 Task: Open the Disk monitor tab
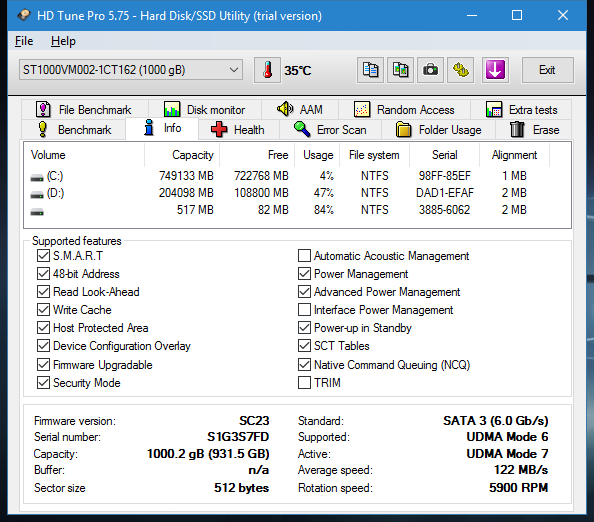(205, 109)
